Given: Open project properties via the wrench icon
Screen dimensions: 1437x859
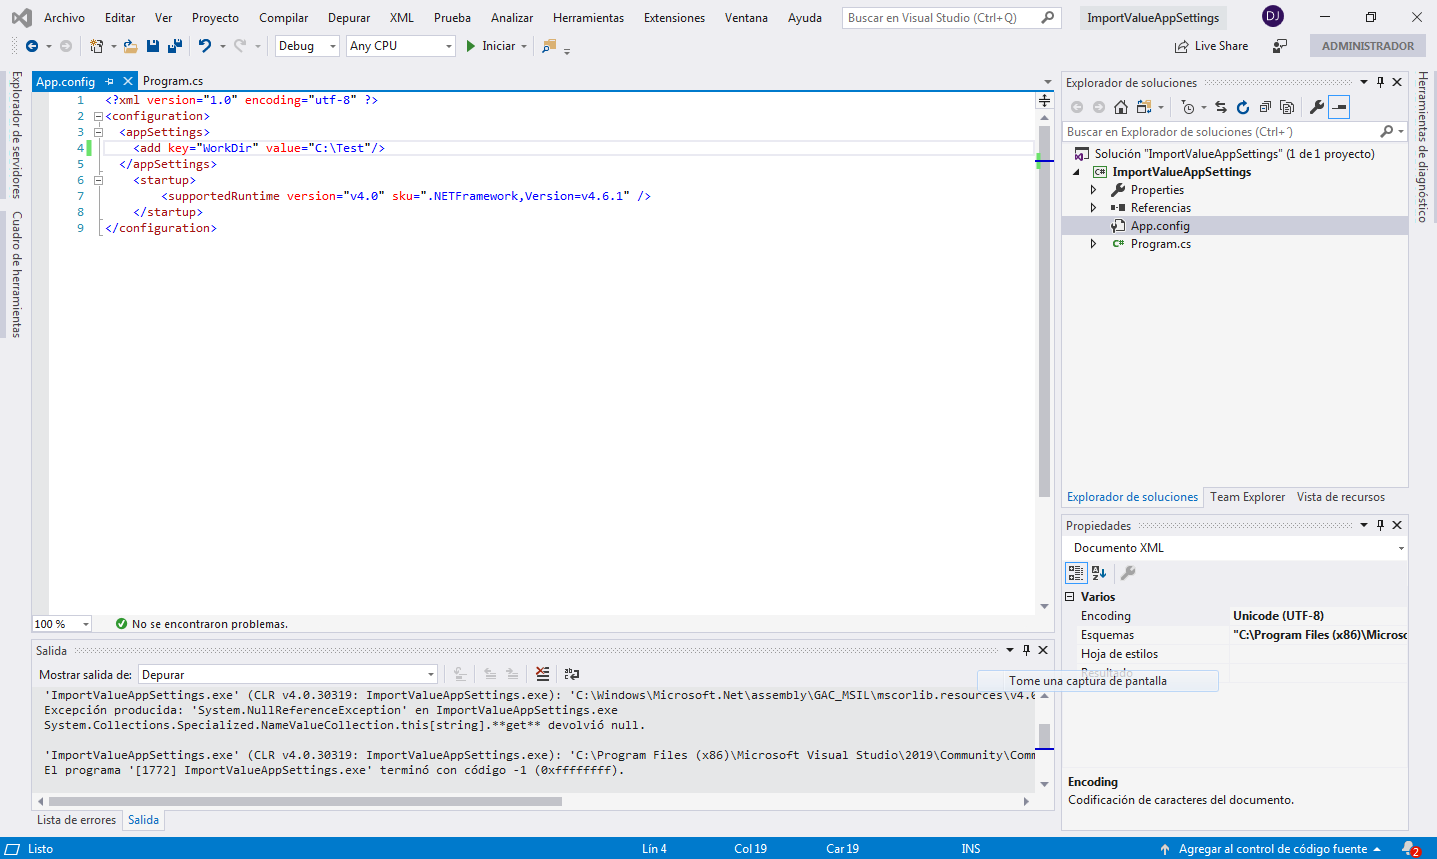Looking at the screenshot, I should pos(1317,107).
